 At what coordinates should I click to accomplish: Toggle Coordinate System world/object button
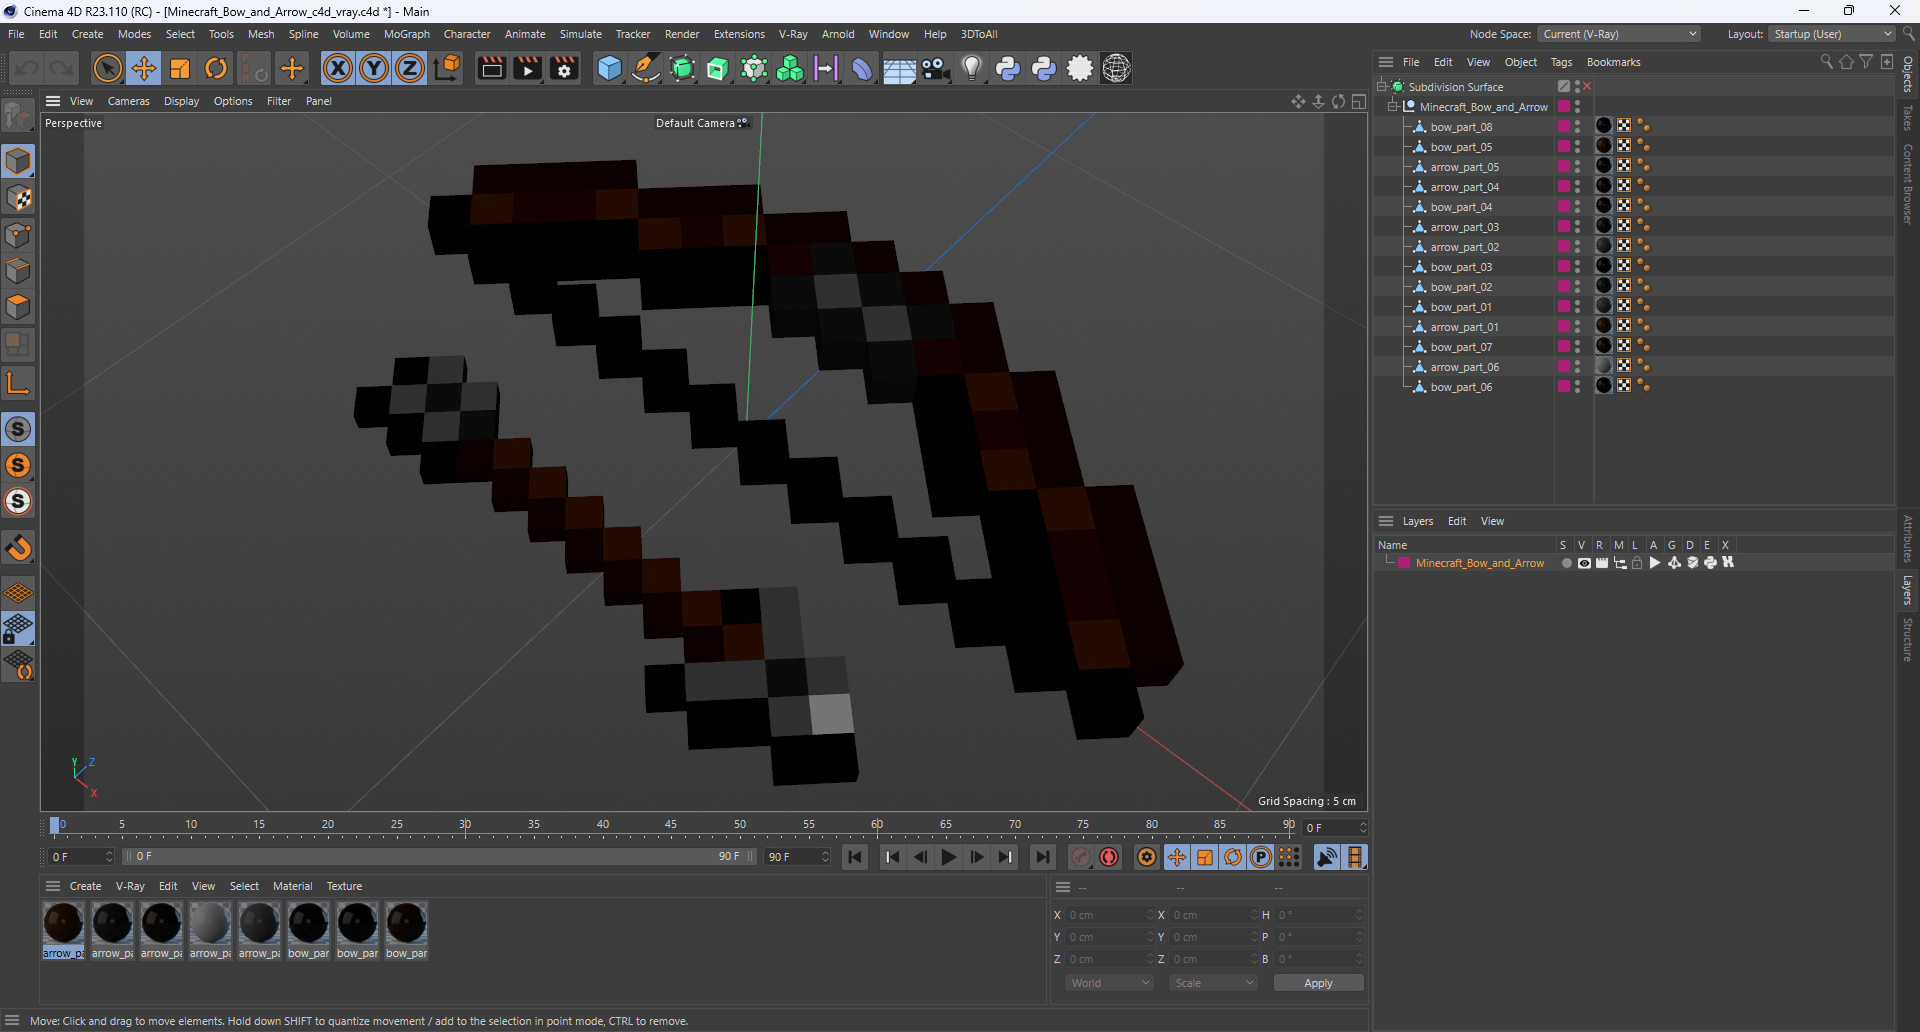click(448, 68)
